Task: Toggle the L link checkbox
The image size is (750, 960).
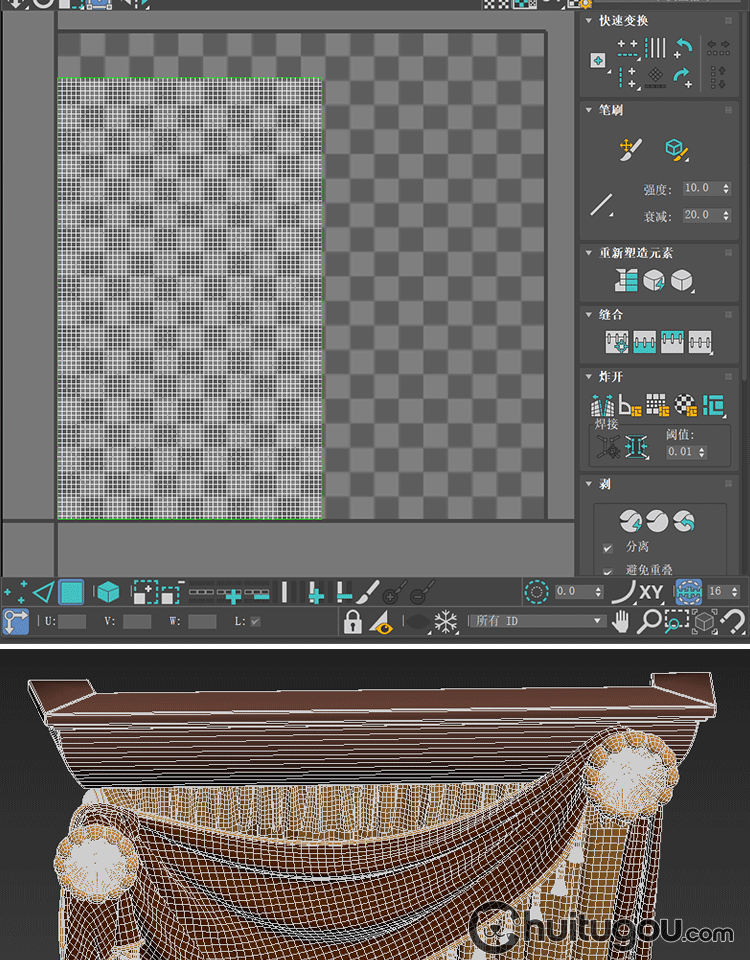Action: (255, 622)
